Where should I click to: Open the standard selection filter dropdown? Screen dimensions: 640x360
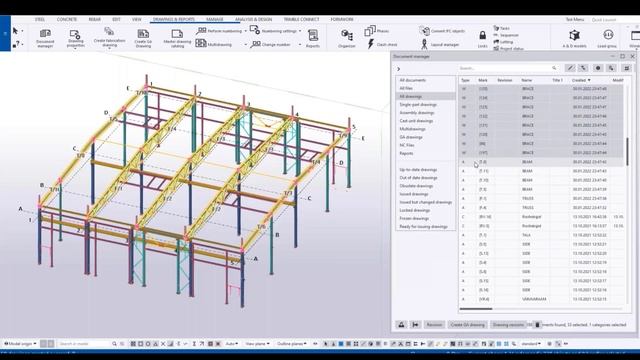click(531, 344)
